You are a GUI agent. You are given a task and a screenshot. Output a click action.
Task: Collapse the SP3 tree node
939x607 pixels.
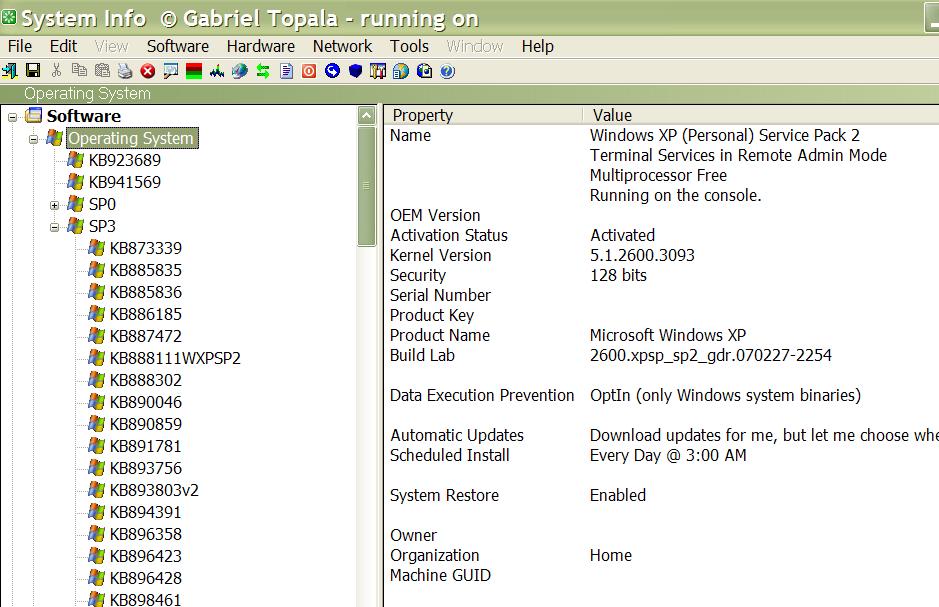[x=54, y=227]
